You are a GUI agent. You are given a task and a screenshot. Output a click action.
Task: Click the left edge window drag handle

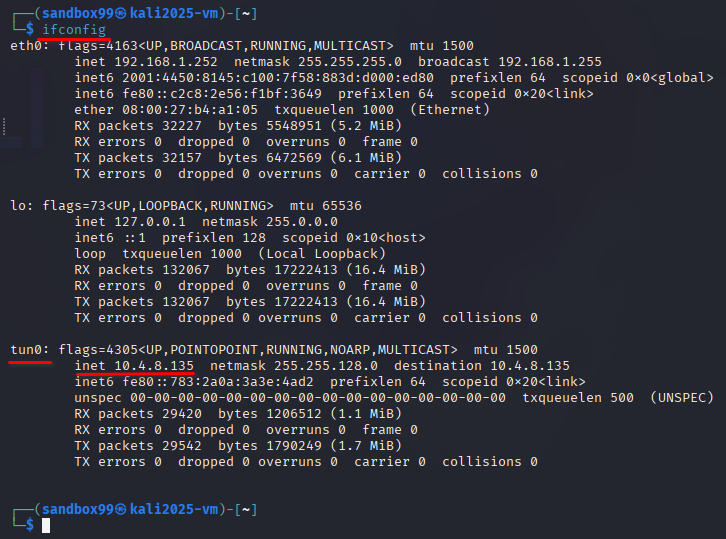(x=4, y=126)
